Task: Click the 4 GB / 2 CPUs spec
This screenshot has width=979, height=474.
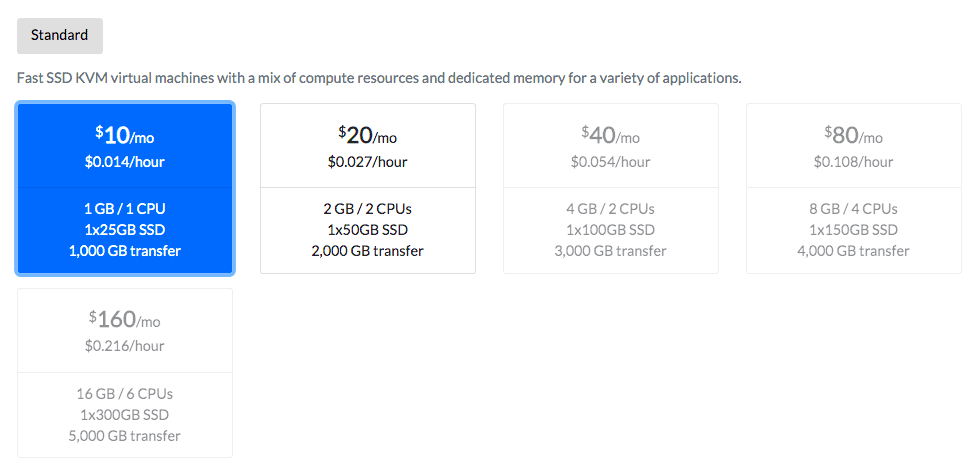Action: coord(611,209)
